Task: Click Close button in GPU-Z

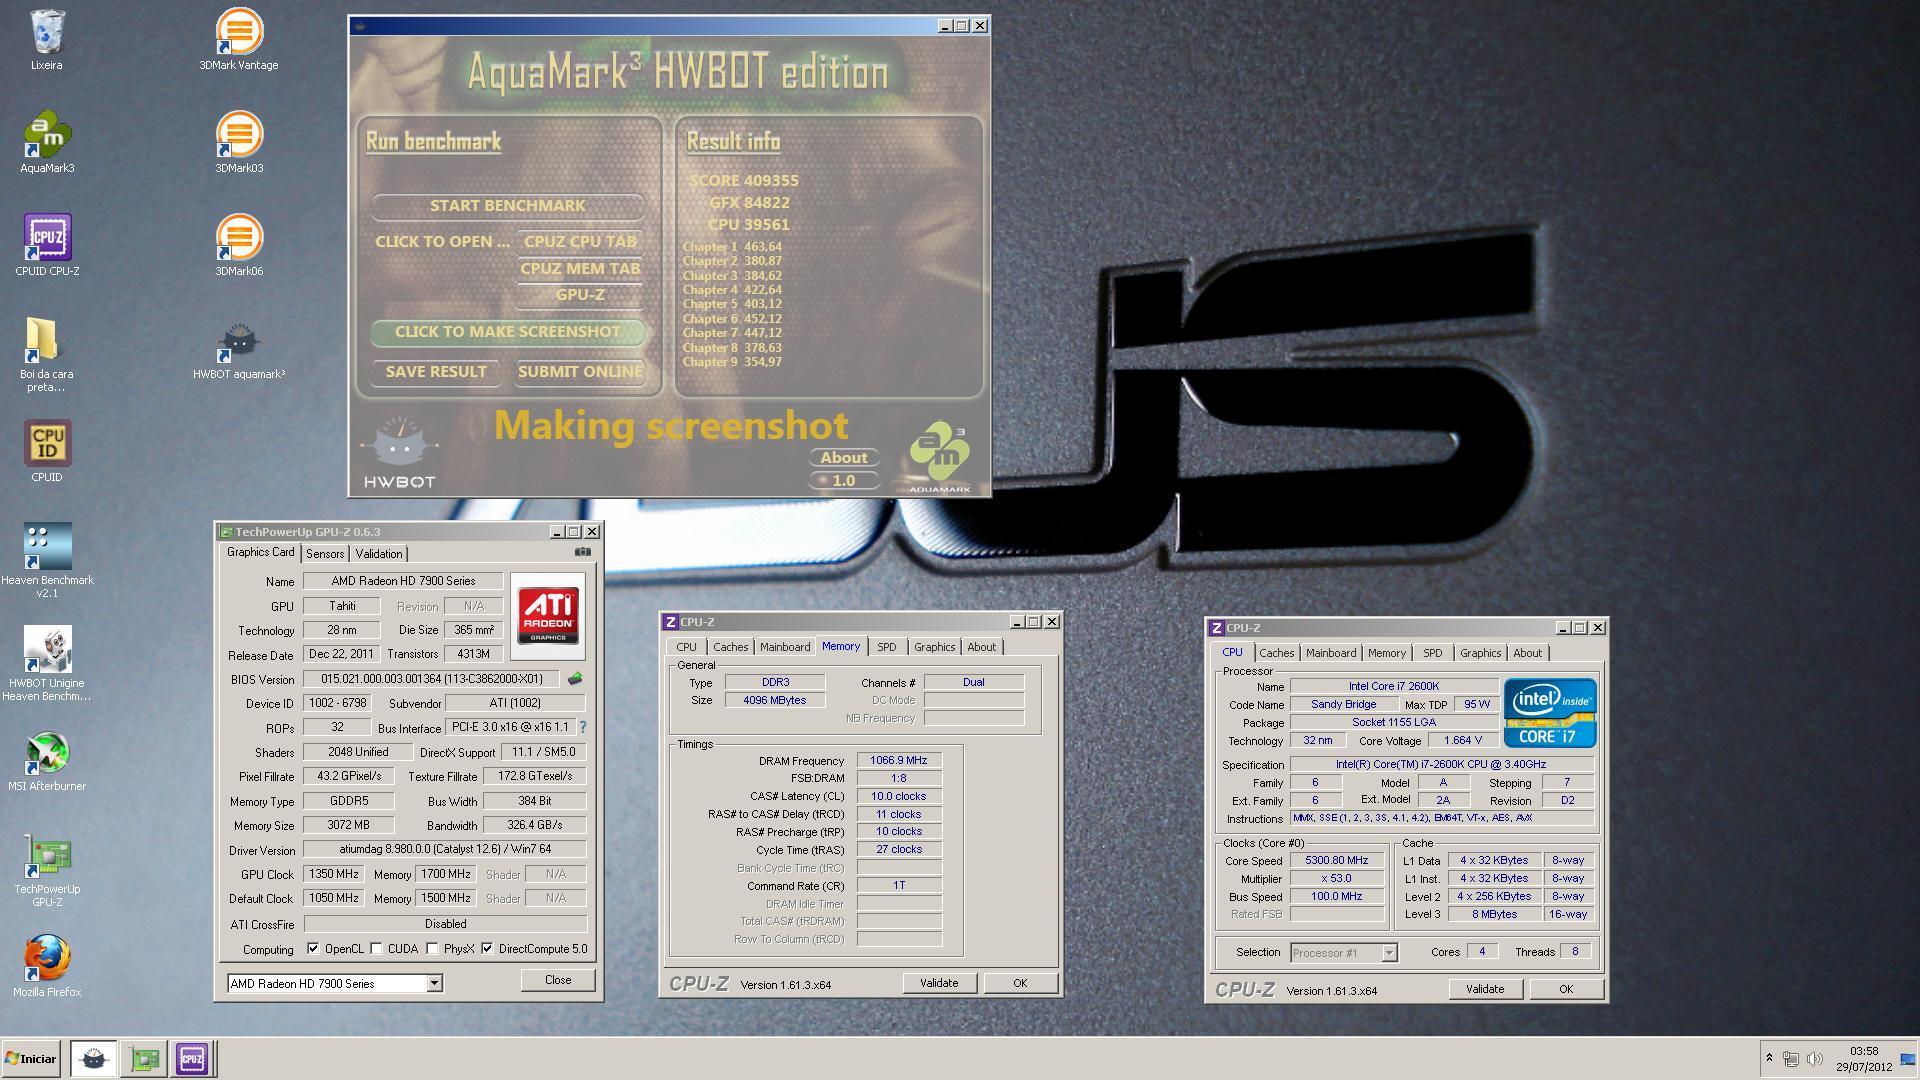Action: coord(558,980)
